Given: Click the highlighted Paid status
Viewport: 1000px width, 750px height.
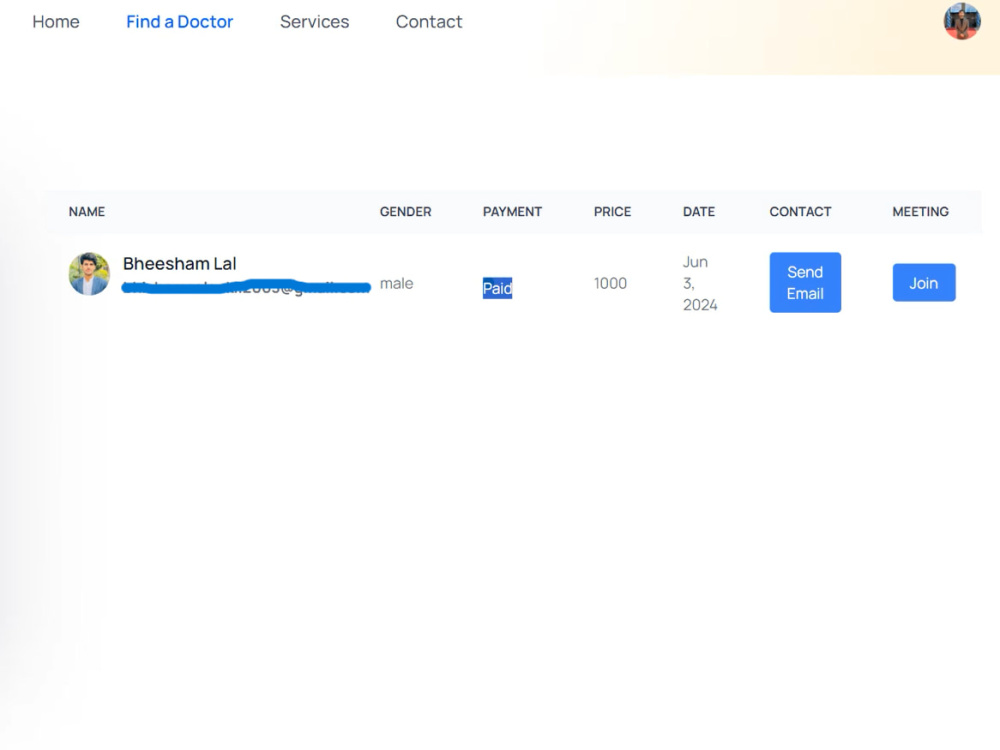Looking at the screenshot, I should [497, 288].
